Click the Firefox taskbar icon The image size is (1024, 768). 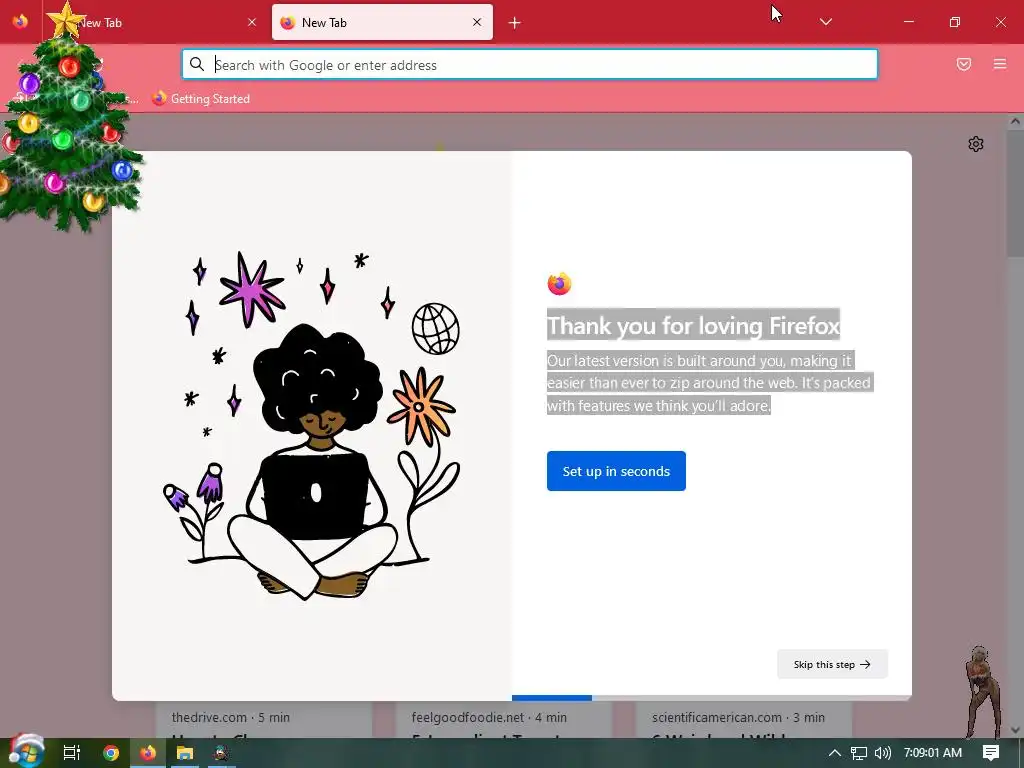click(x=148, y=753)
